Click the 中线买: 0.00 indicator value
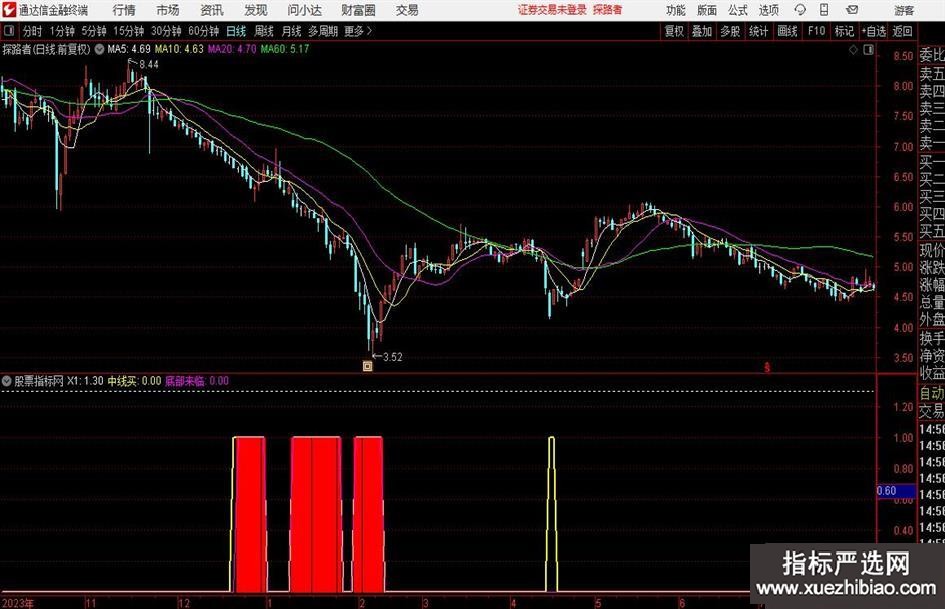The width and height of the screenshot is (945, 609). pyautogui.click(x=134, y=381)
